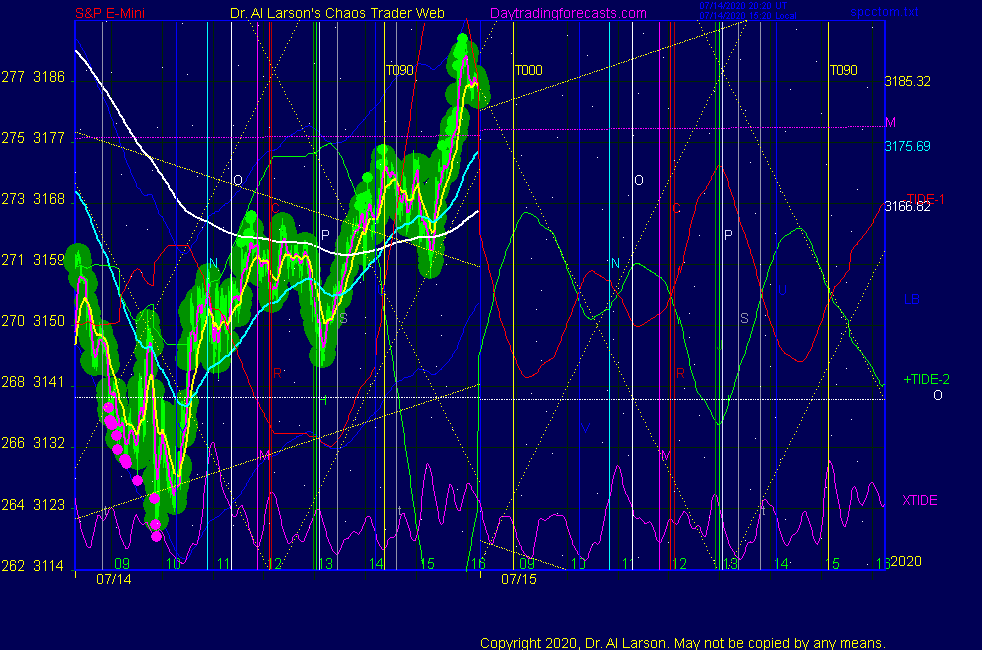Click the Daytradingforecasts.com link at top
The height and width of the screenshot is (650, 982).
click(x=567, y=14)
